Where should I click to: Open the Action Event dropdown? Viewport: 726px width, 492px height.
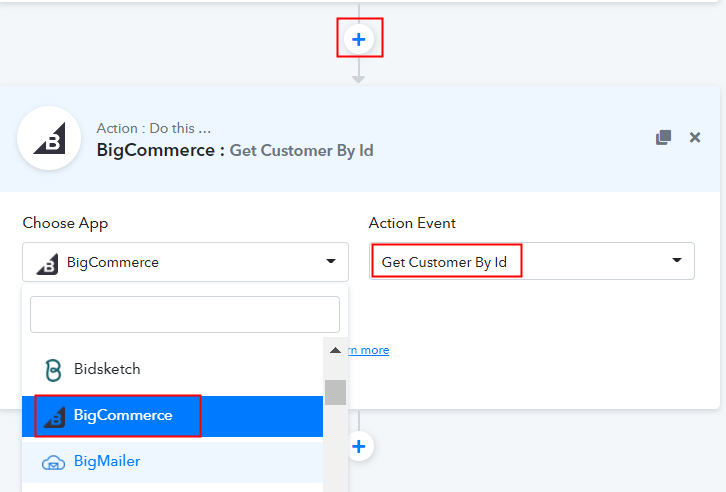[x=532, y=261]
